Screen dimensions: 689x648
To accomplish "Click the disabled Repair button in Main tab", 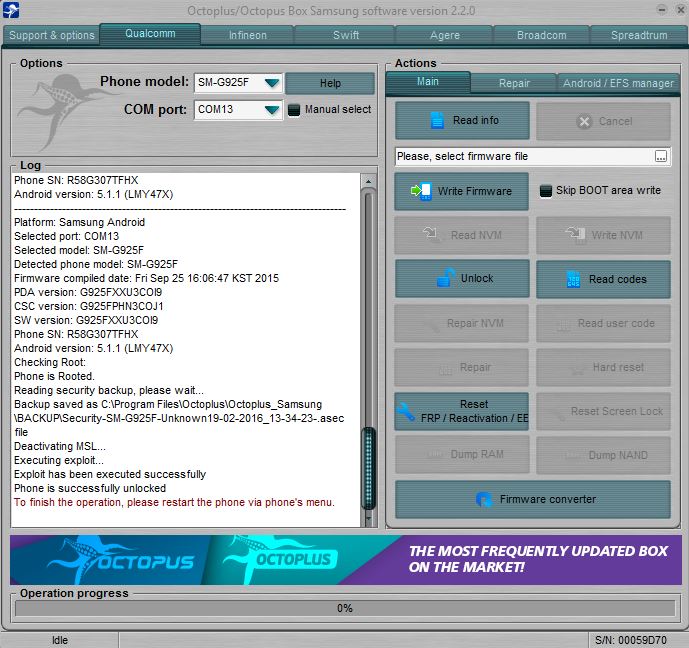I will pos(461,367).
